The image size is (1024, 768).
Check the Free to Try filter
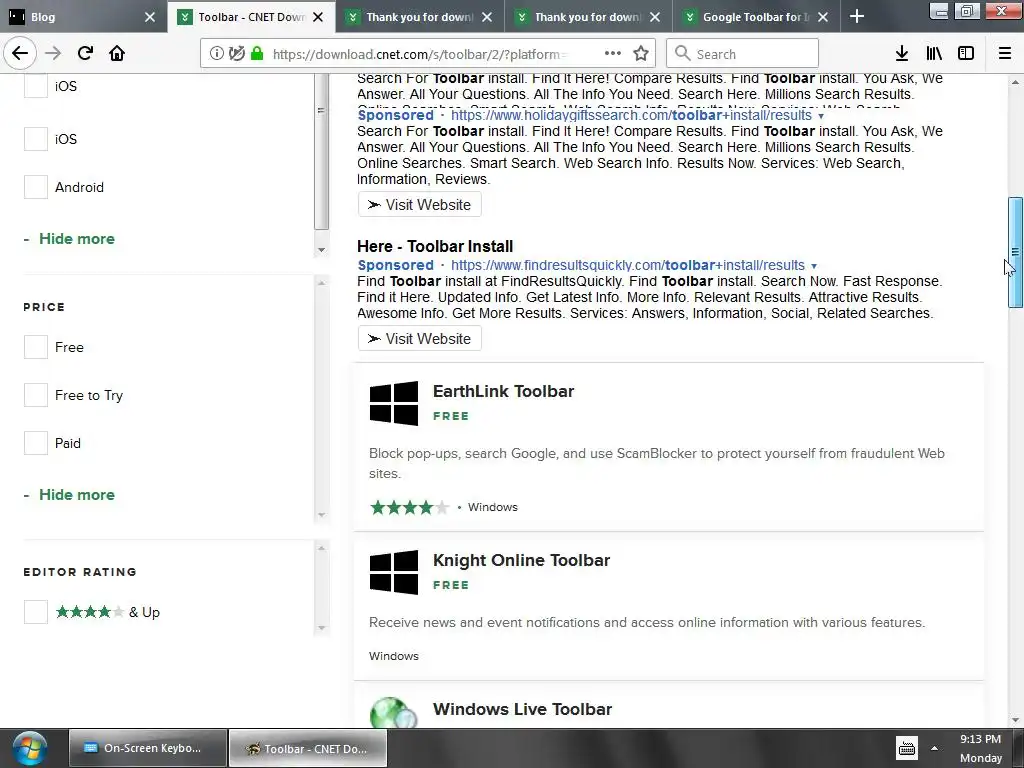36,395
